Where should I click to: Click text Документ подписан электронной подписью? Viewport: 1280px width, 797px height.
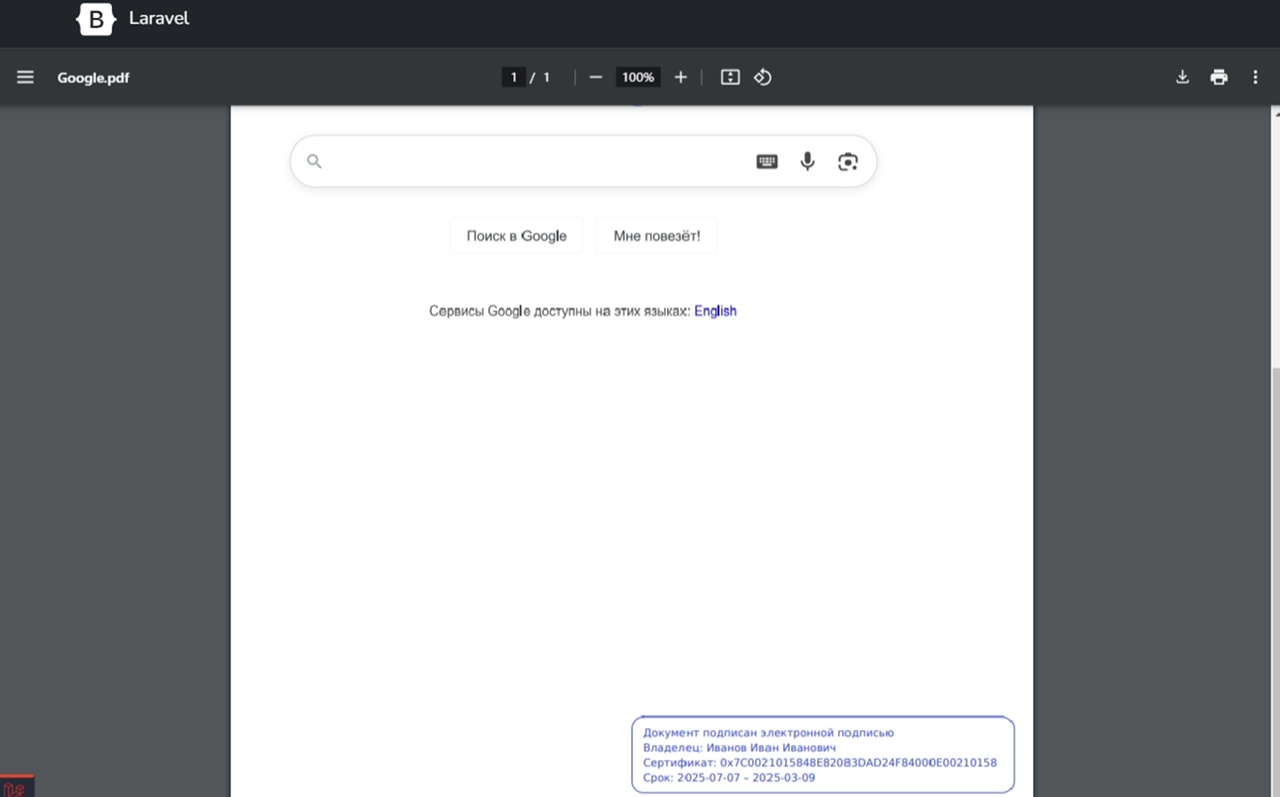click(x=768, y=733)
